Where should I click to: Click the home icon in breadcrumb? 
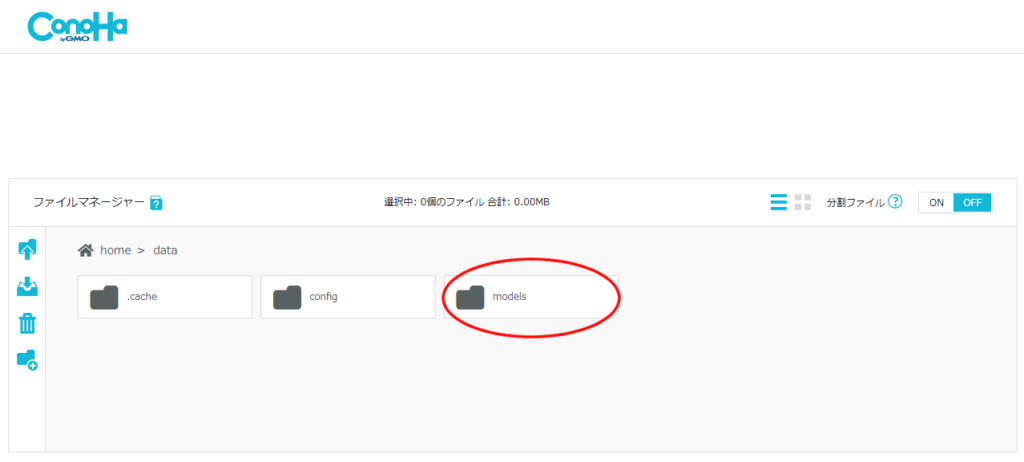pyautogui.click(x=86, y=250)
